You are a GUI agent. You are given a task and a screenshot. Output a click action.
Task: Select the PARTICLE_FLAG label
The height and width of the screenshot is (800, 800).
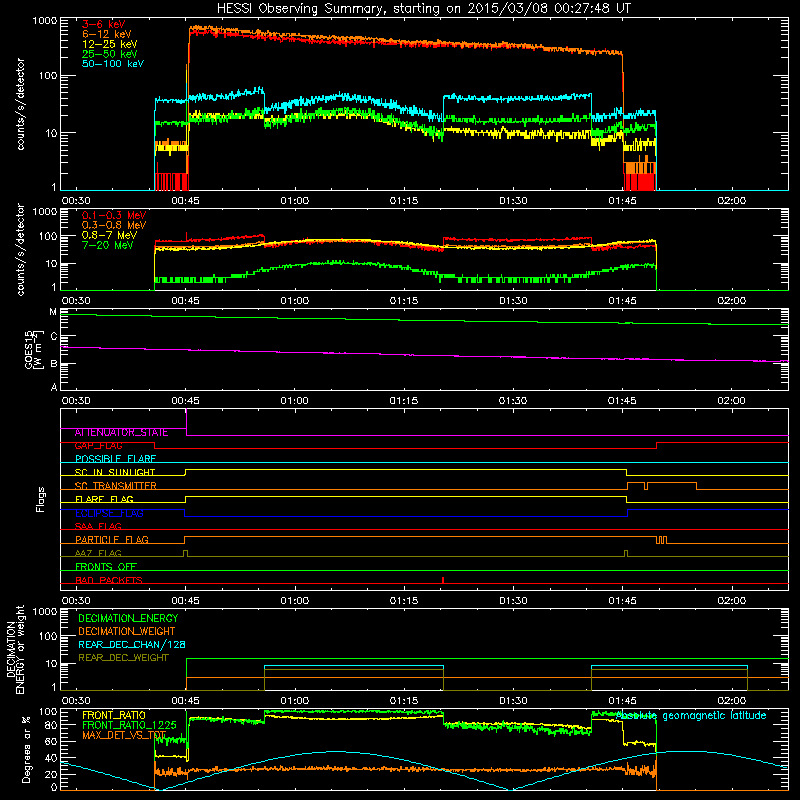[x=111, y=540]
